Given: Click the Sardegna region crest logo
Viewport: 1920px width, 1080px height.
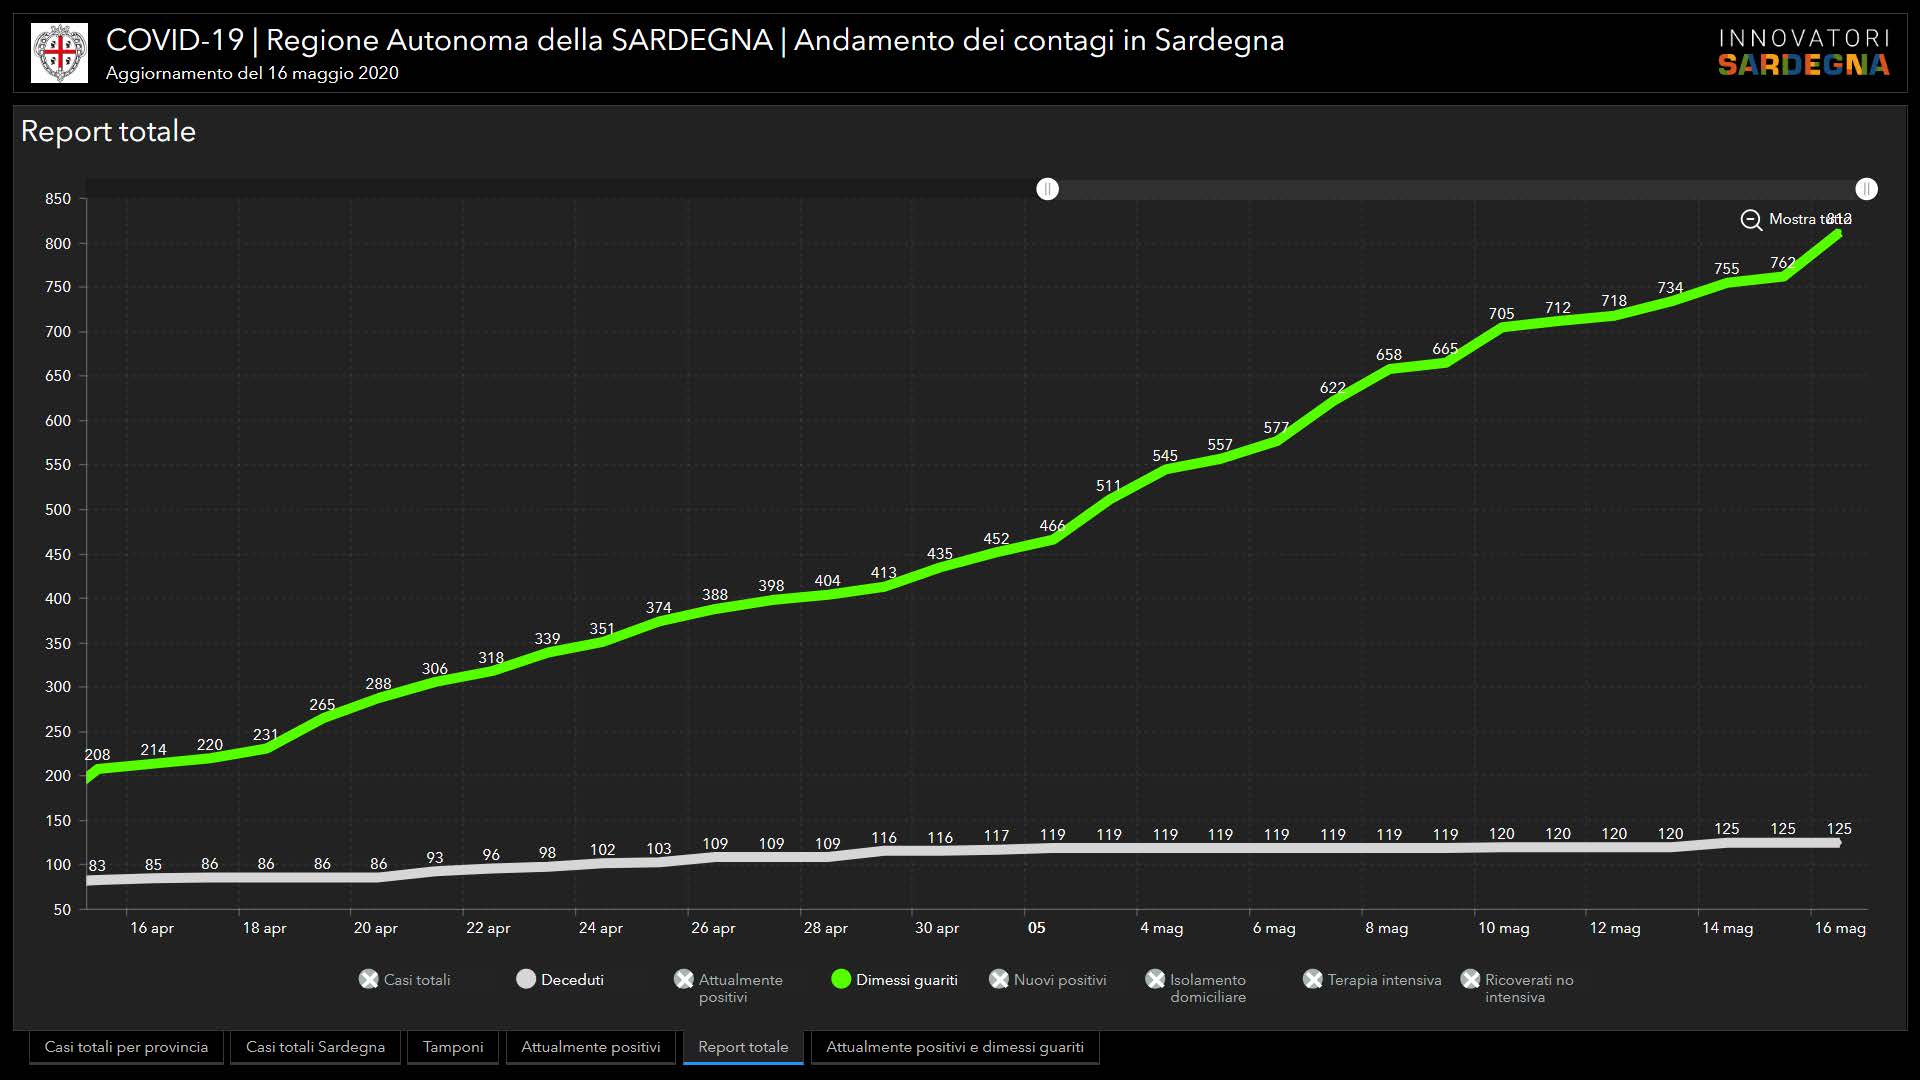Looking at the screenshot, I should click(59, 52).
